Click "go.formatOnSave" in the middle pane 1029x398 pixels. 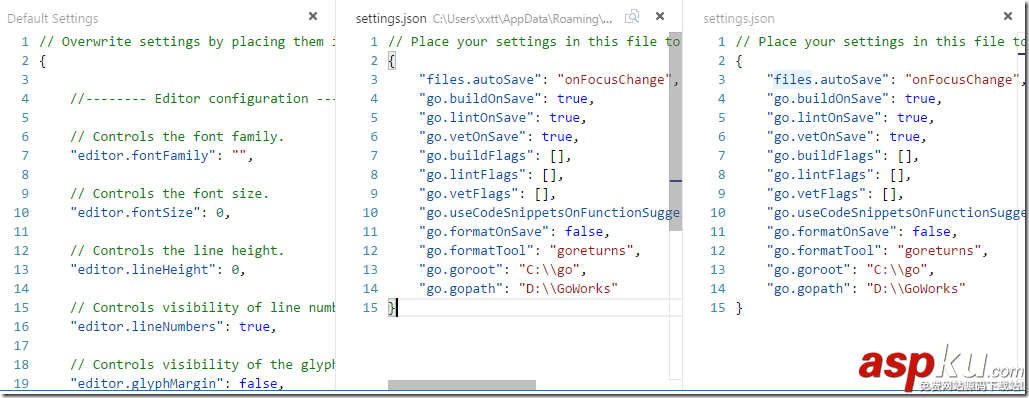point(484,232)
